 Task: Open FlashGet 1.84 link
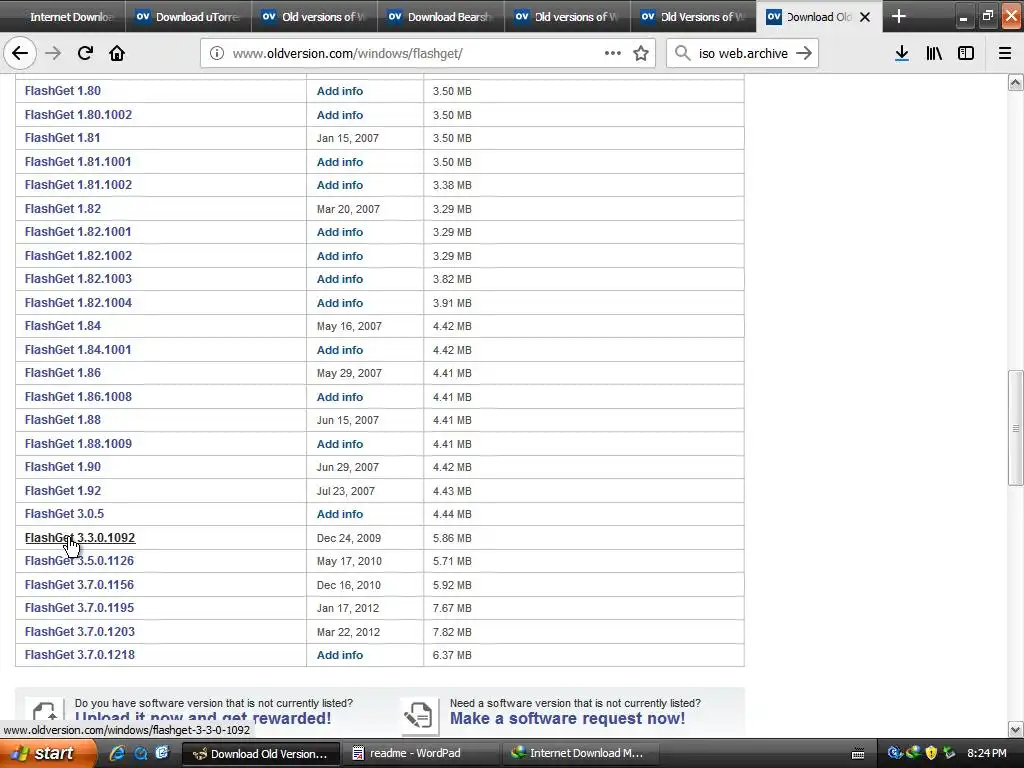point(63,325)
